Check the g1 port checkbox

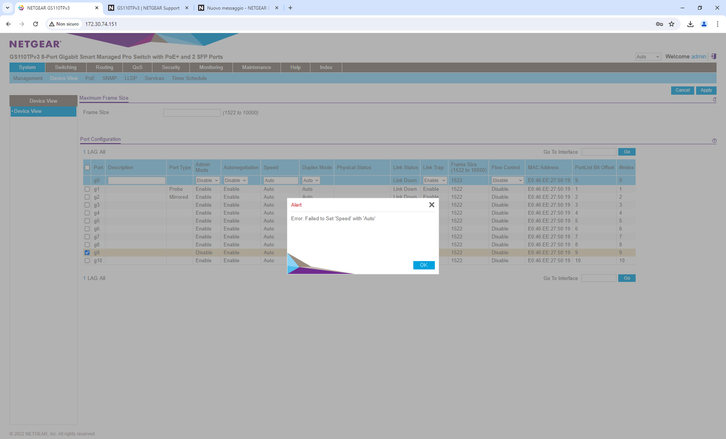tap(87, 189)
